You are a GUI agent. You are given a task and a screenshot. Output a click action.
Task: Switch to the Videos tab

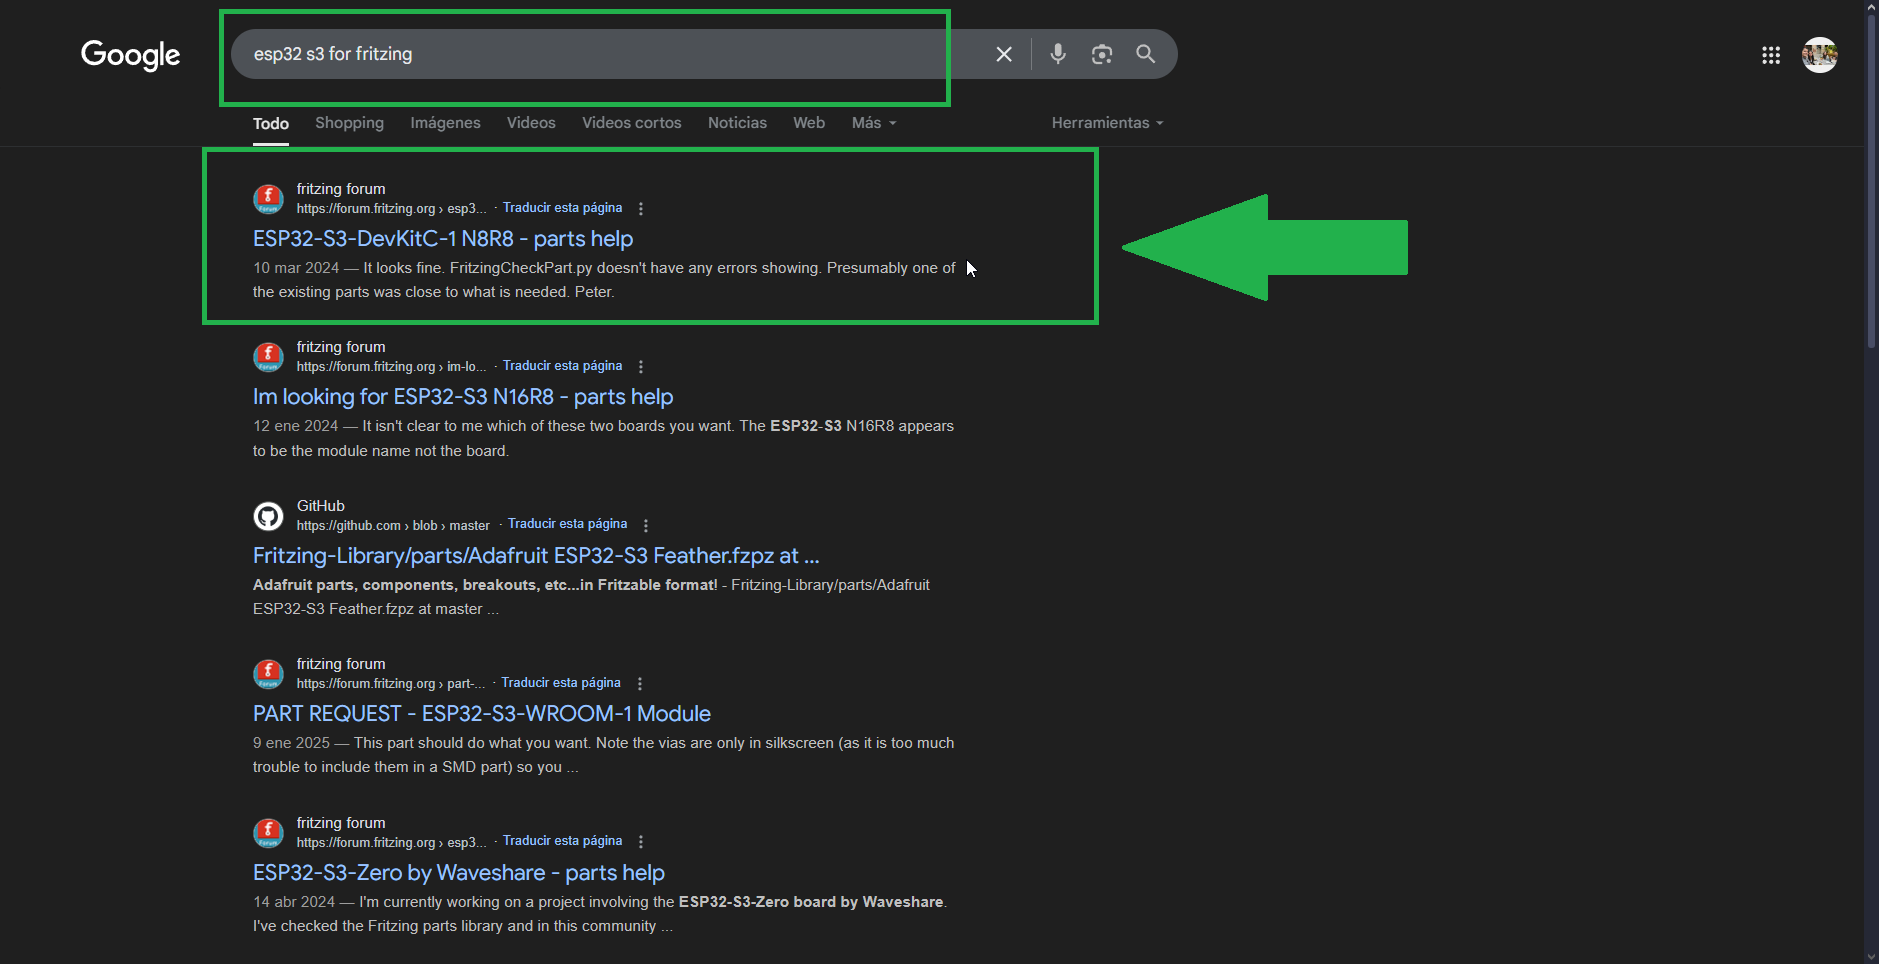tap(531, 123)
